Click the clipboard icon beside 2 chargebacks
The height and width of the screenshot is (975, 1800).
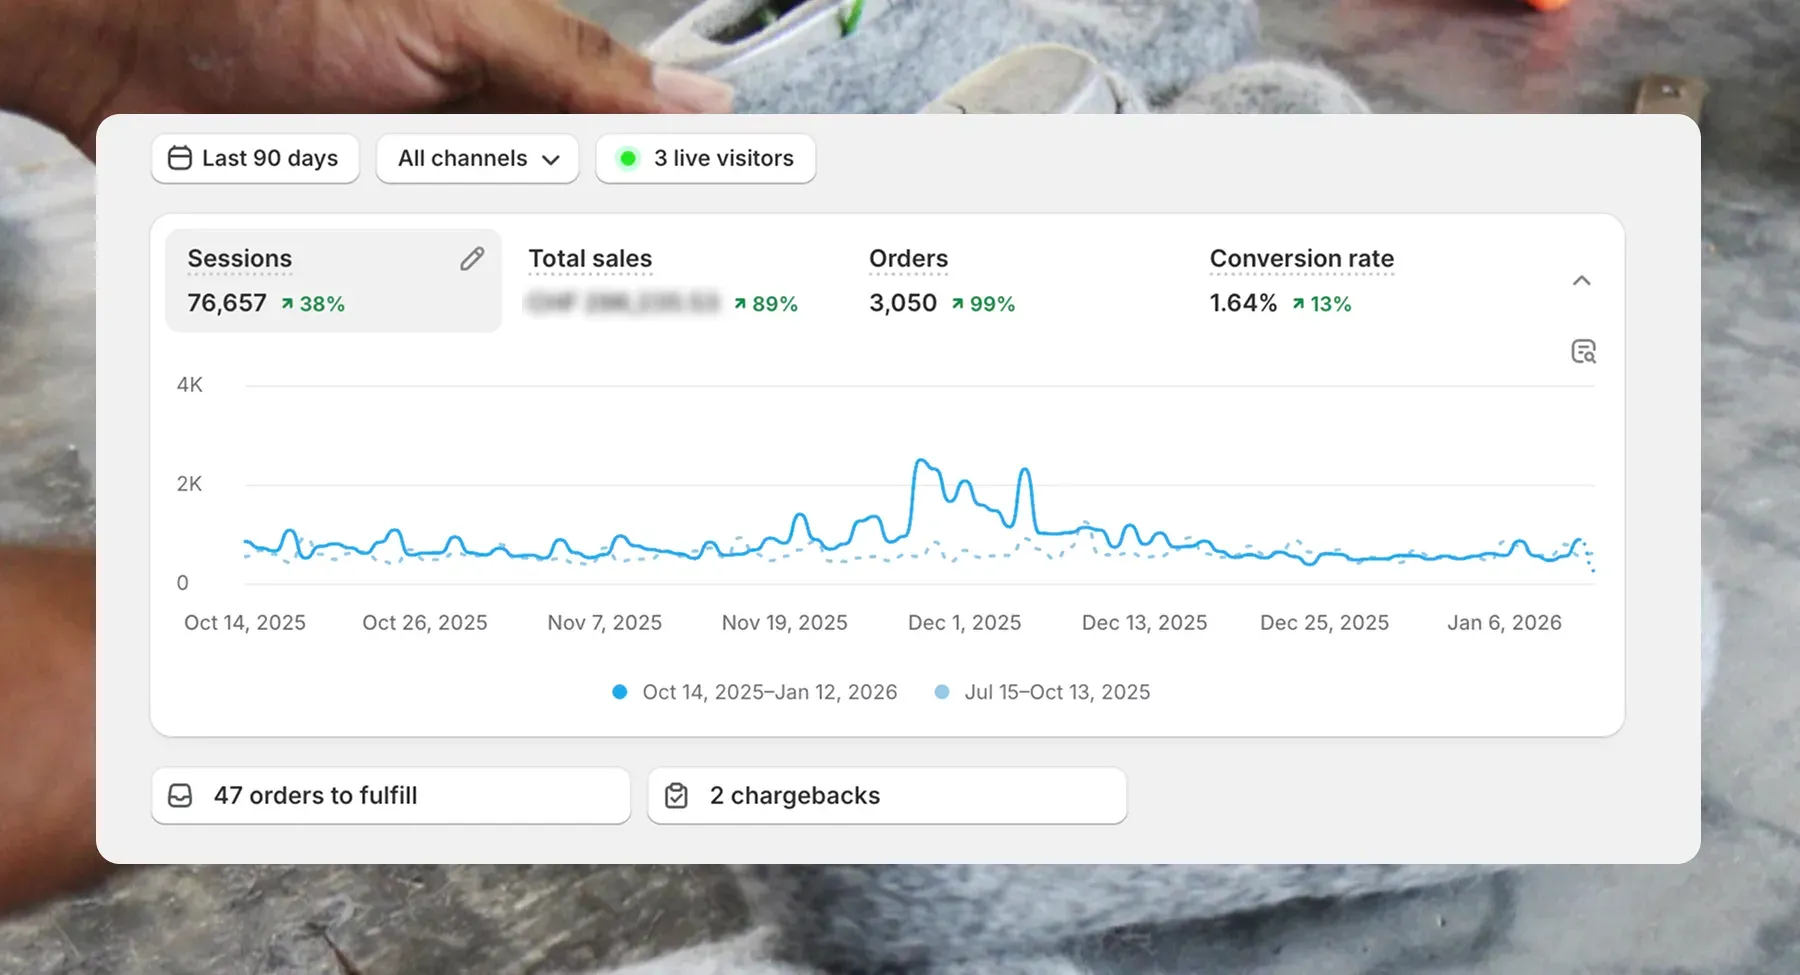pos(677,795)
